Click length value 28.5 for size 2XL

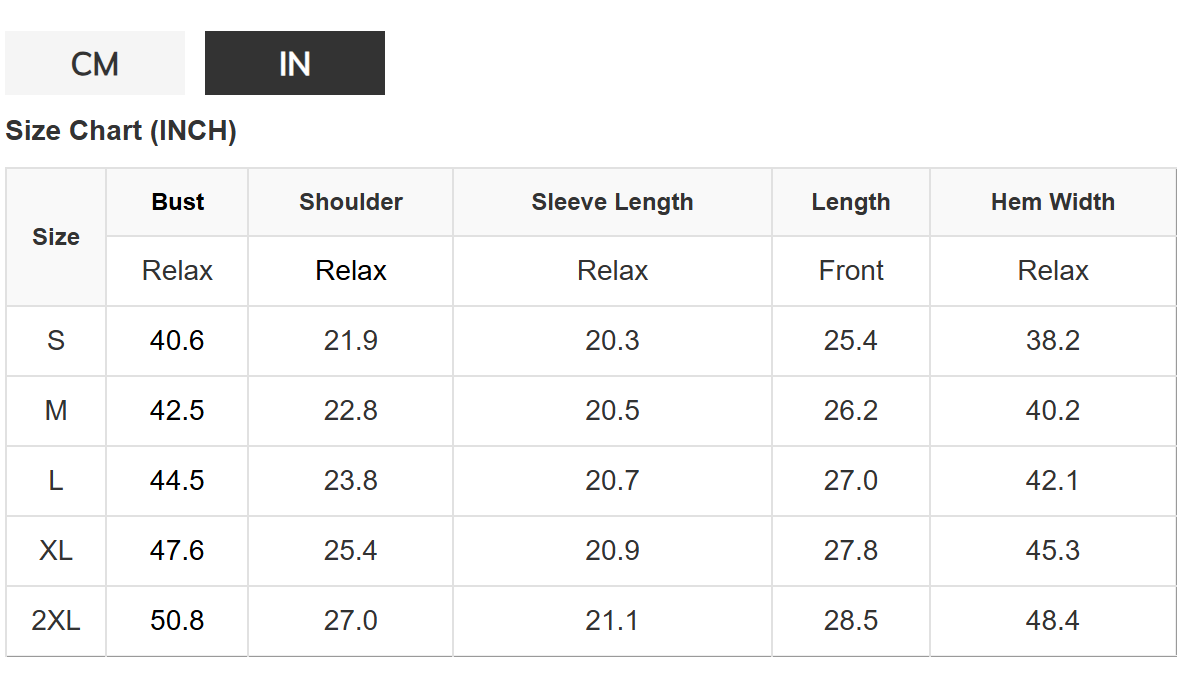(850, 621)
